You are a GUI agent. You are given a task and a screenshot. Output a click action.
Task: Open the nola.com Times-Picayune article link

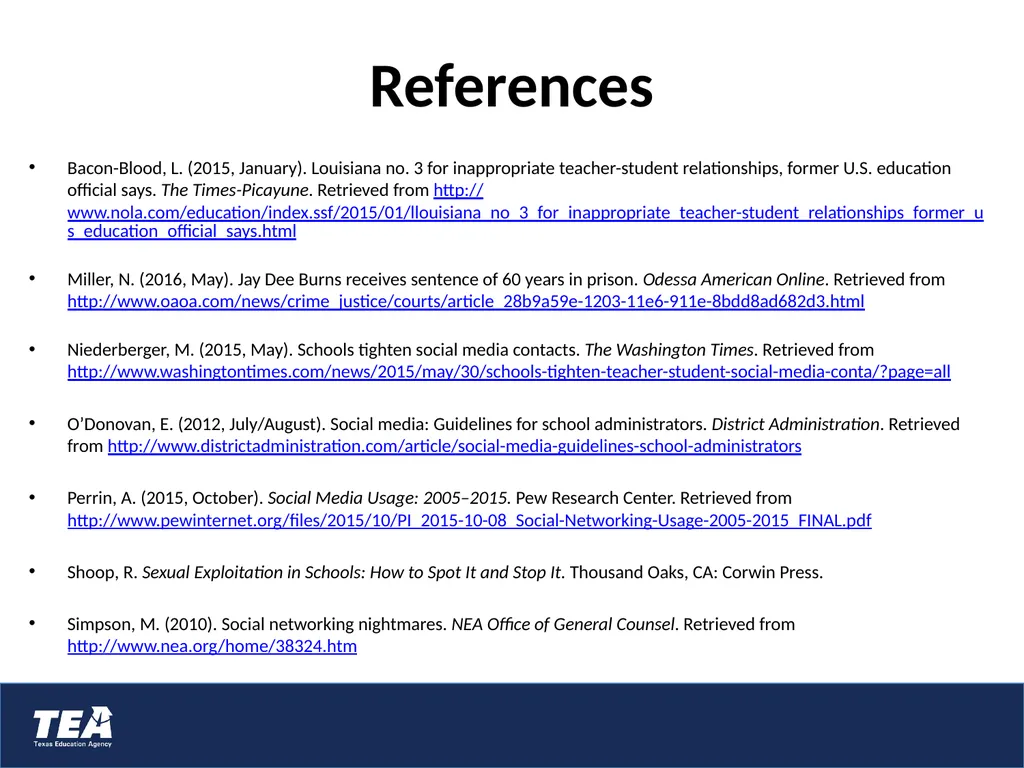(x=525, y=212)
